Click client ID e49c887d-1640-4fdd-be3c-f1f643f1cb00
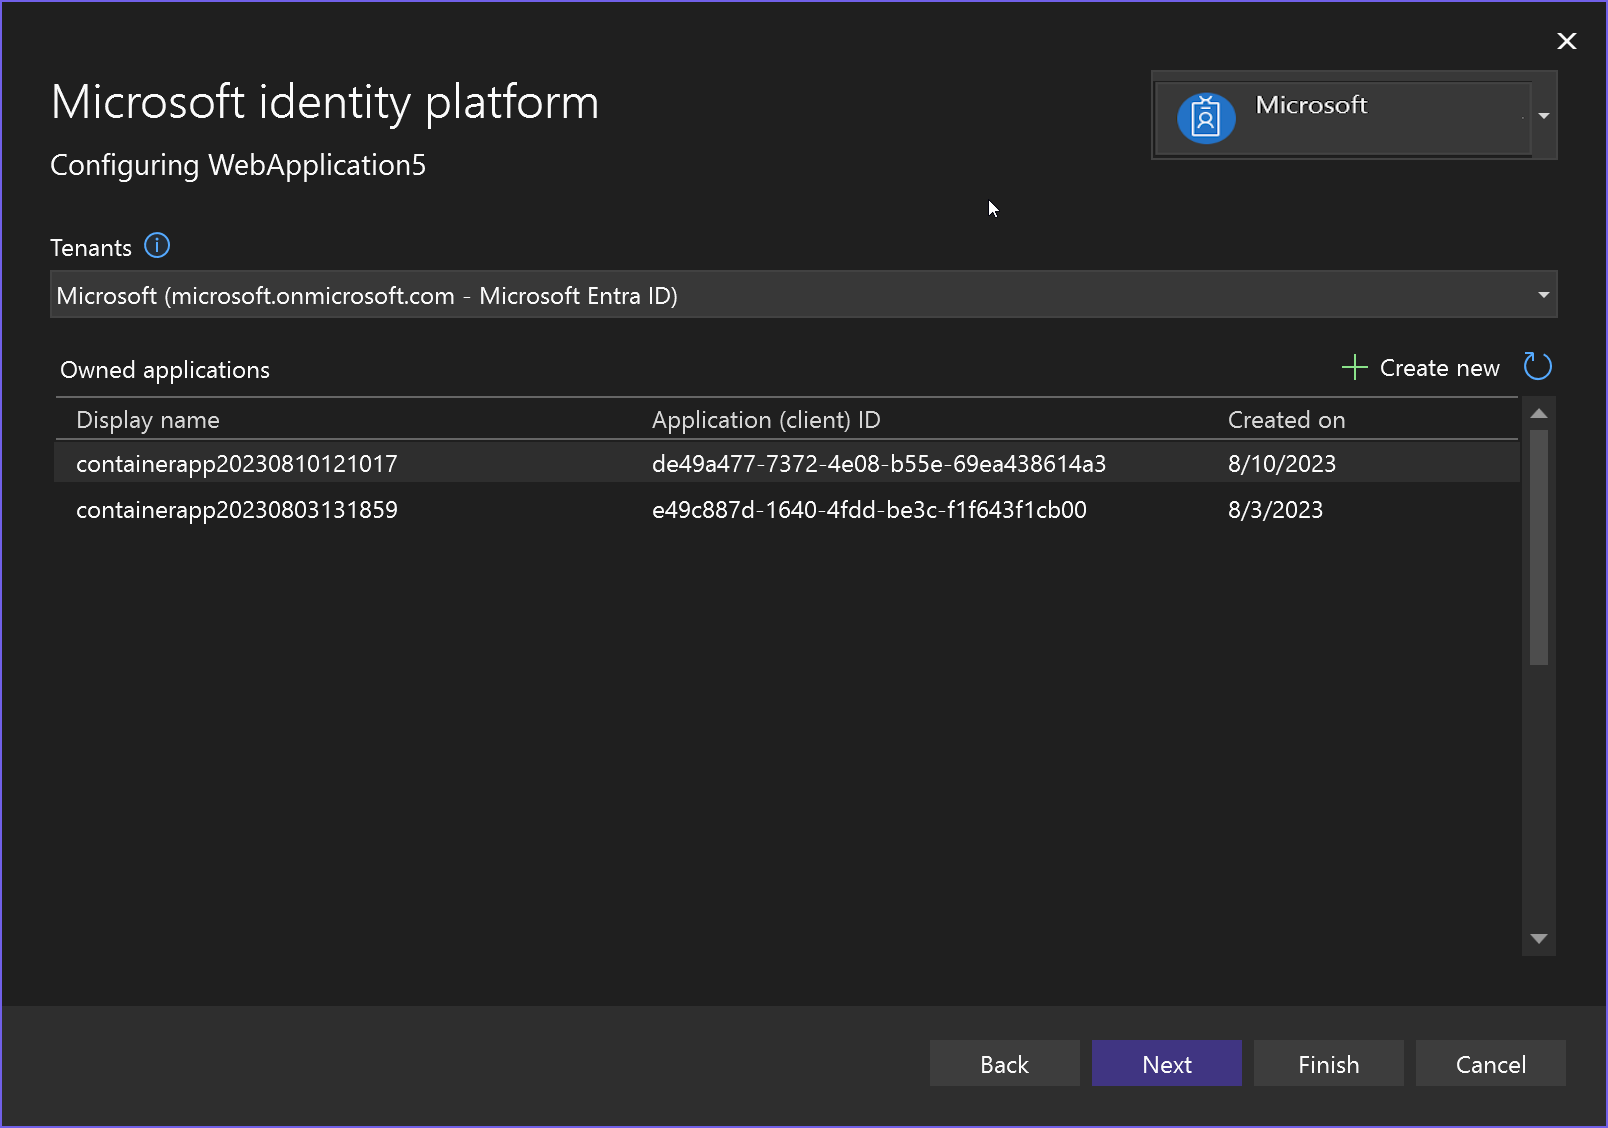This screenshot has height=1128, width=1608. coord(869,510)
